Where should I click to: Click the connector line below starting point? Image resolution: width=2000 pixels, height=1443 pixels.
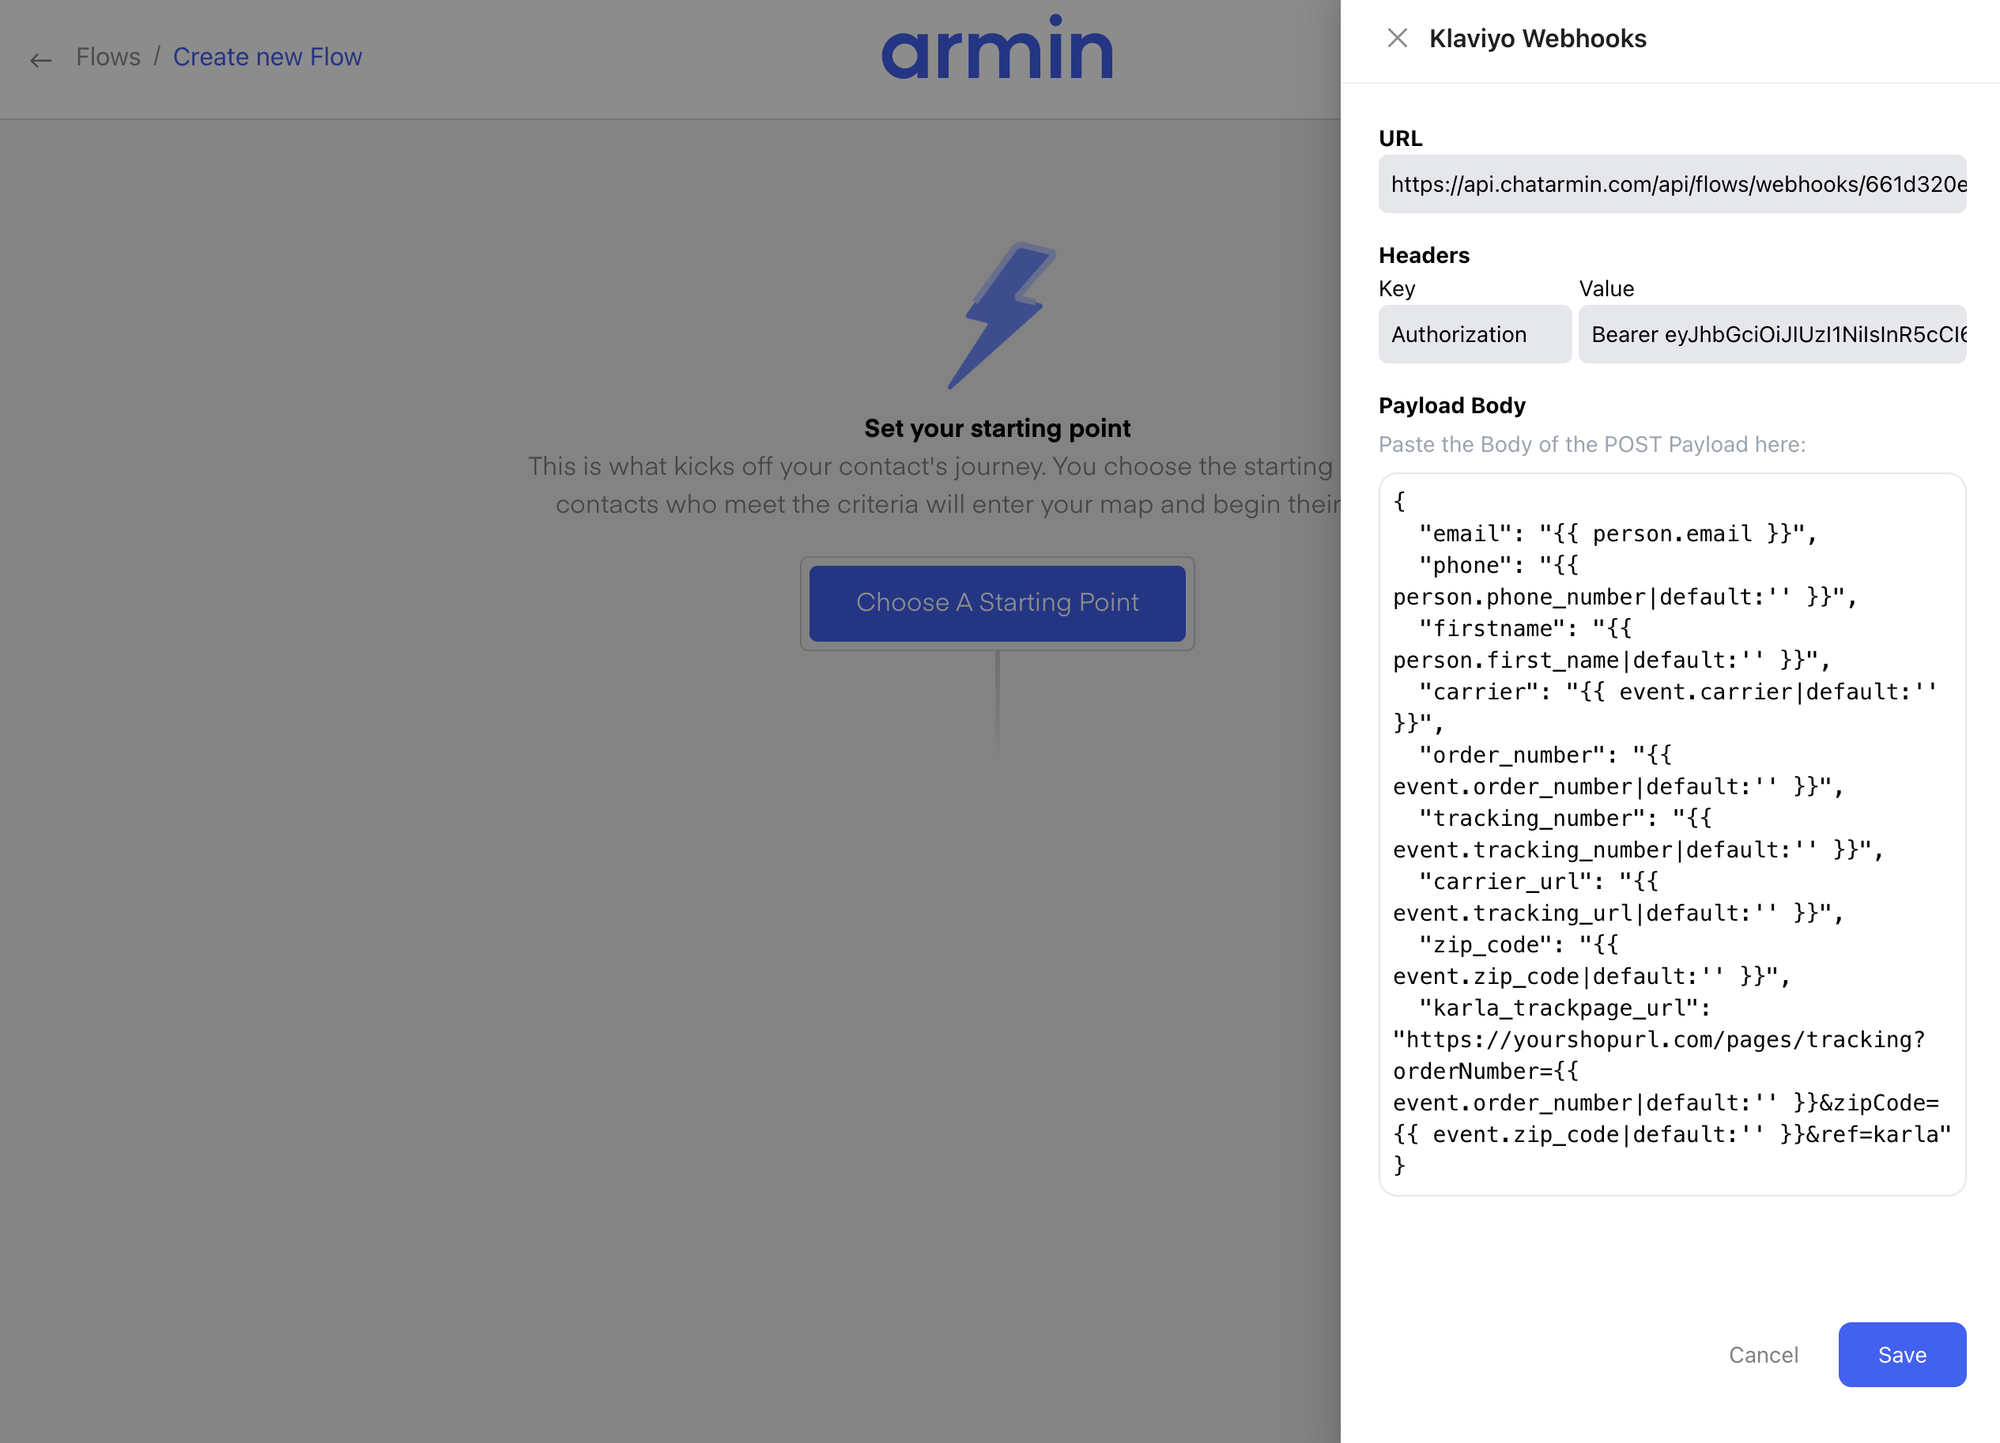pyautogui.click(x=997, y=700)
